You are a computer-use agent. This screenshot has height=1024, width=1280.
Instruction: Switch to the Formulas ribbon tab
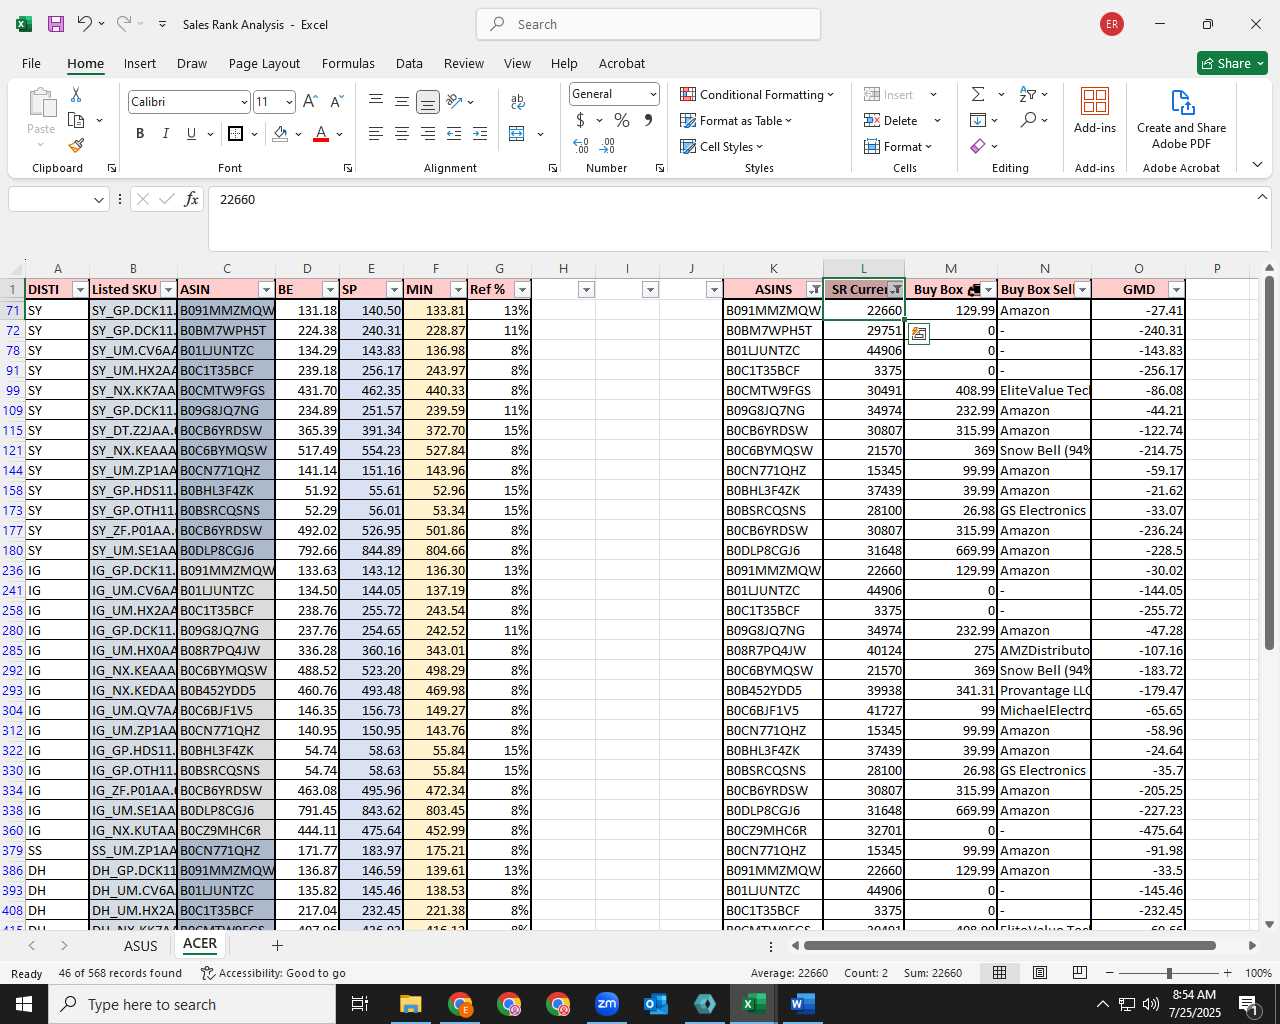click(348, 63)
